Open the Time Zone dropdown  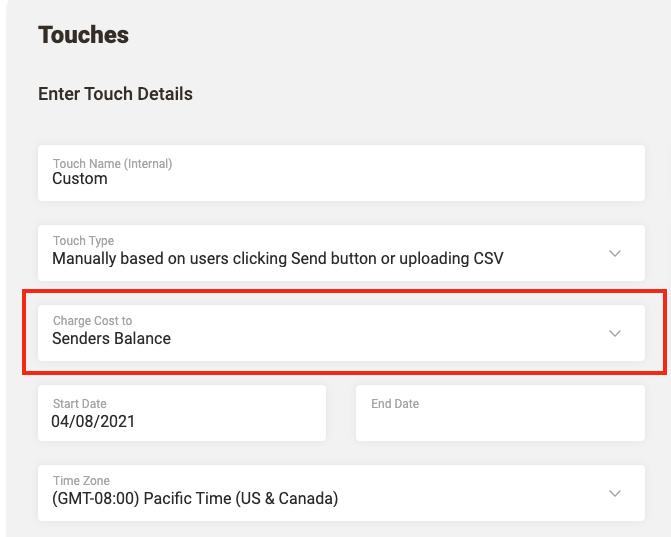pyautogui.click(x=340, y=492)
